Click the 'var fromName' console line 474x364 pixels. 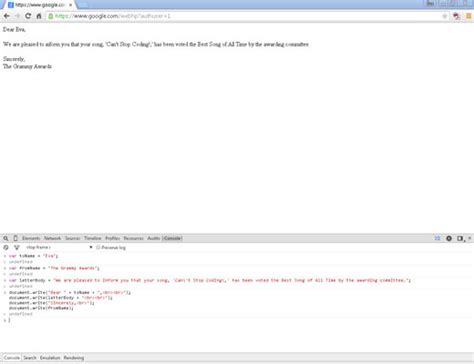[x=54, y=268]
